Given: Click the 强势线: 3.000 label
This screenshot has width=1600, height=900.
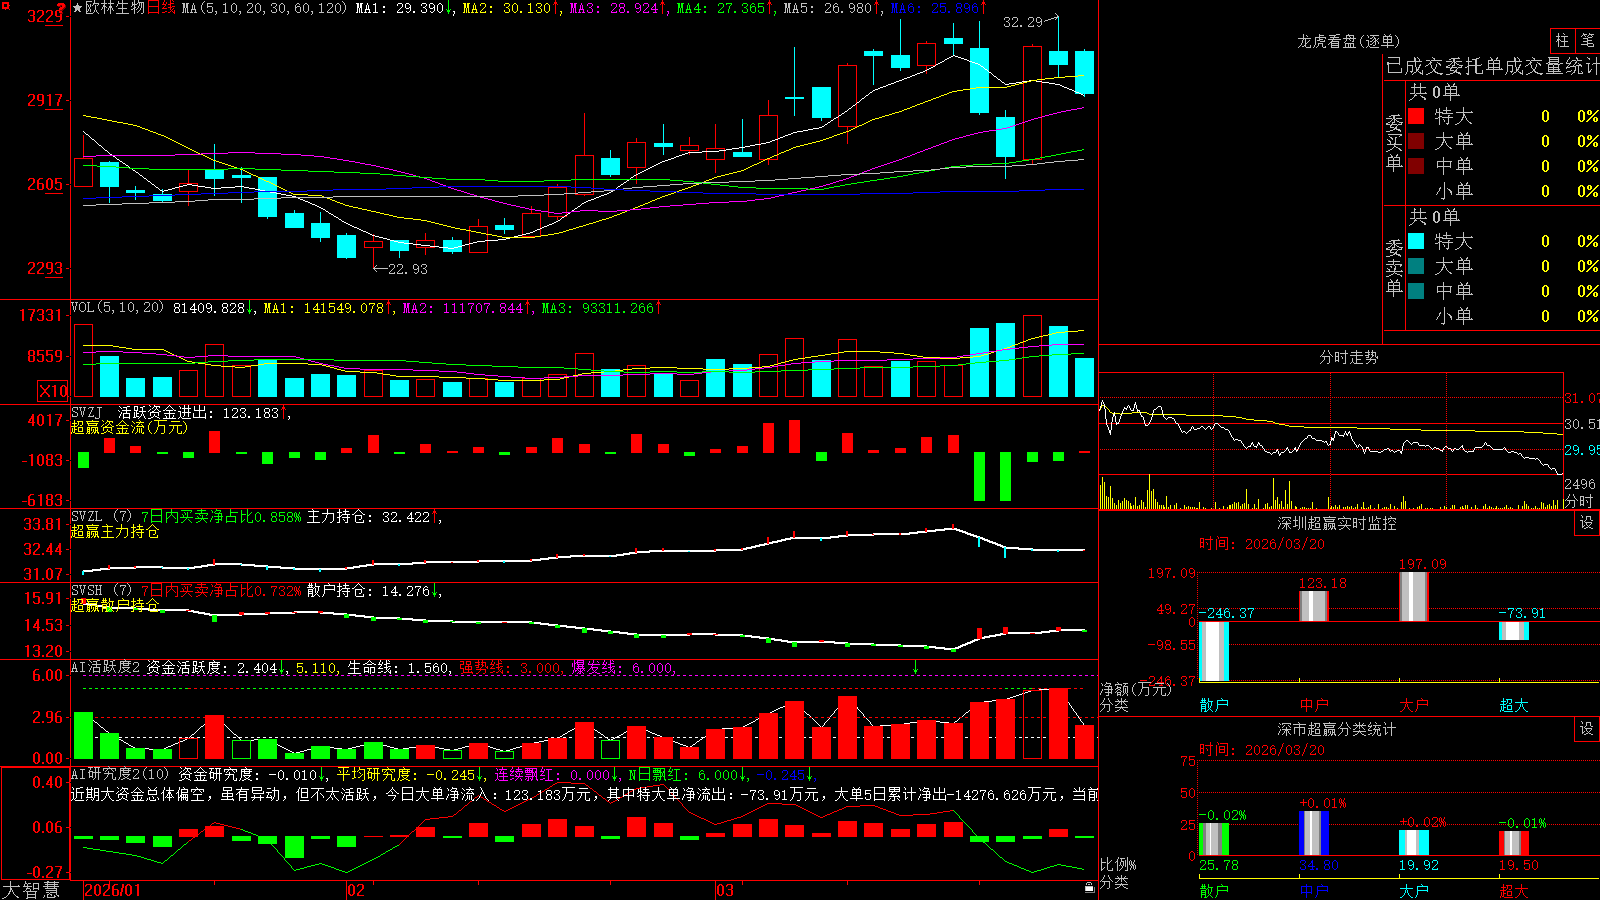Looking at the screenshot, I should (x=511, y=668).
